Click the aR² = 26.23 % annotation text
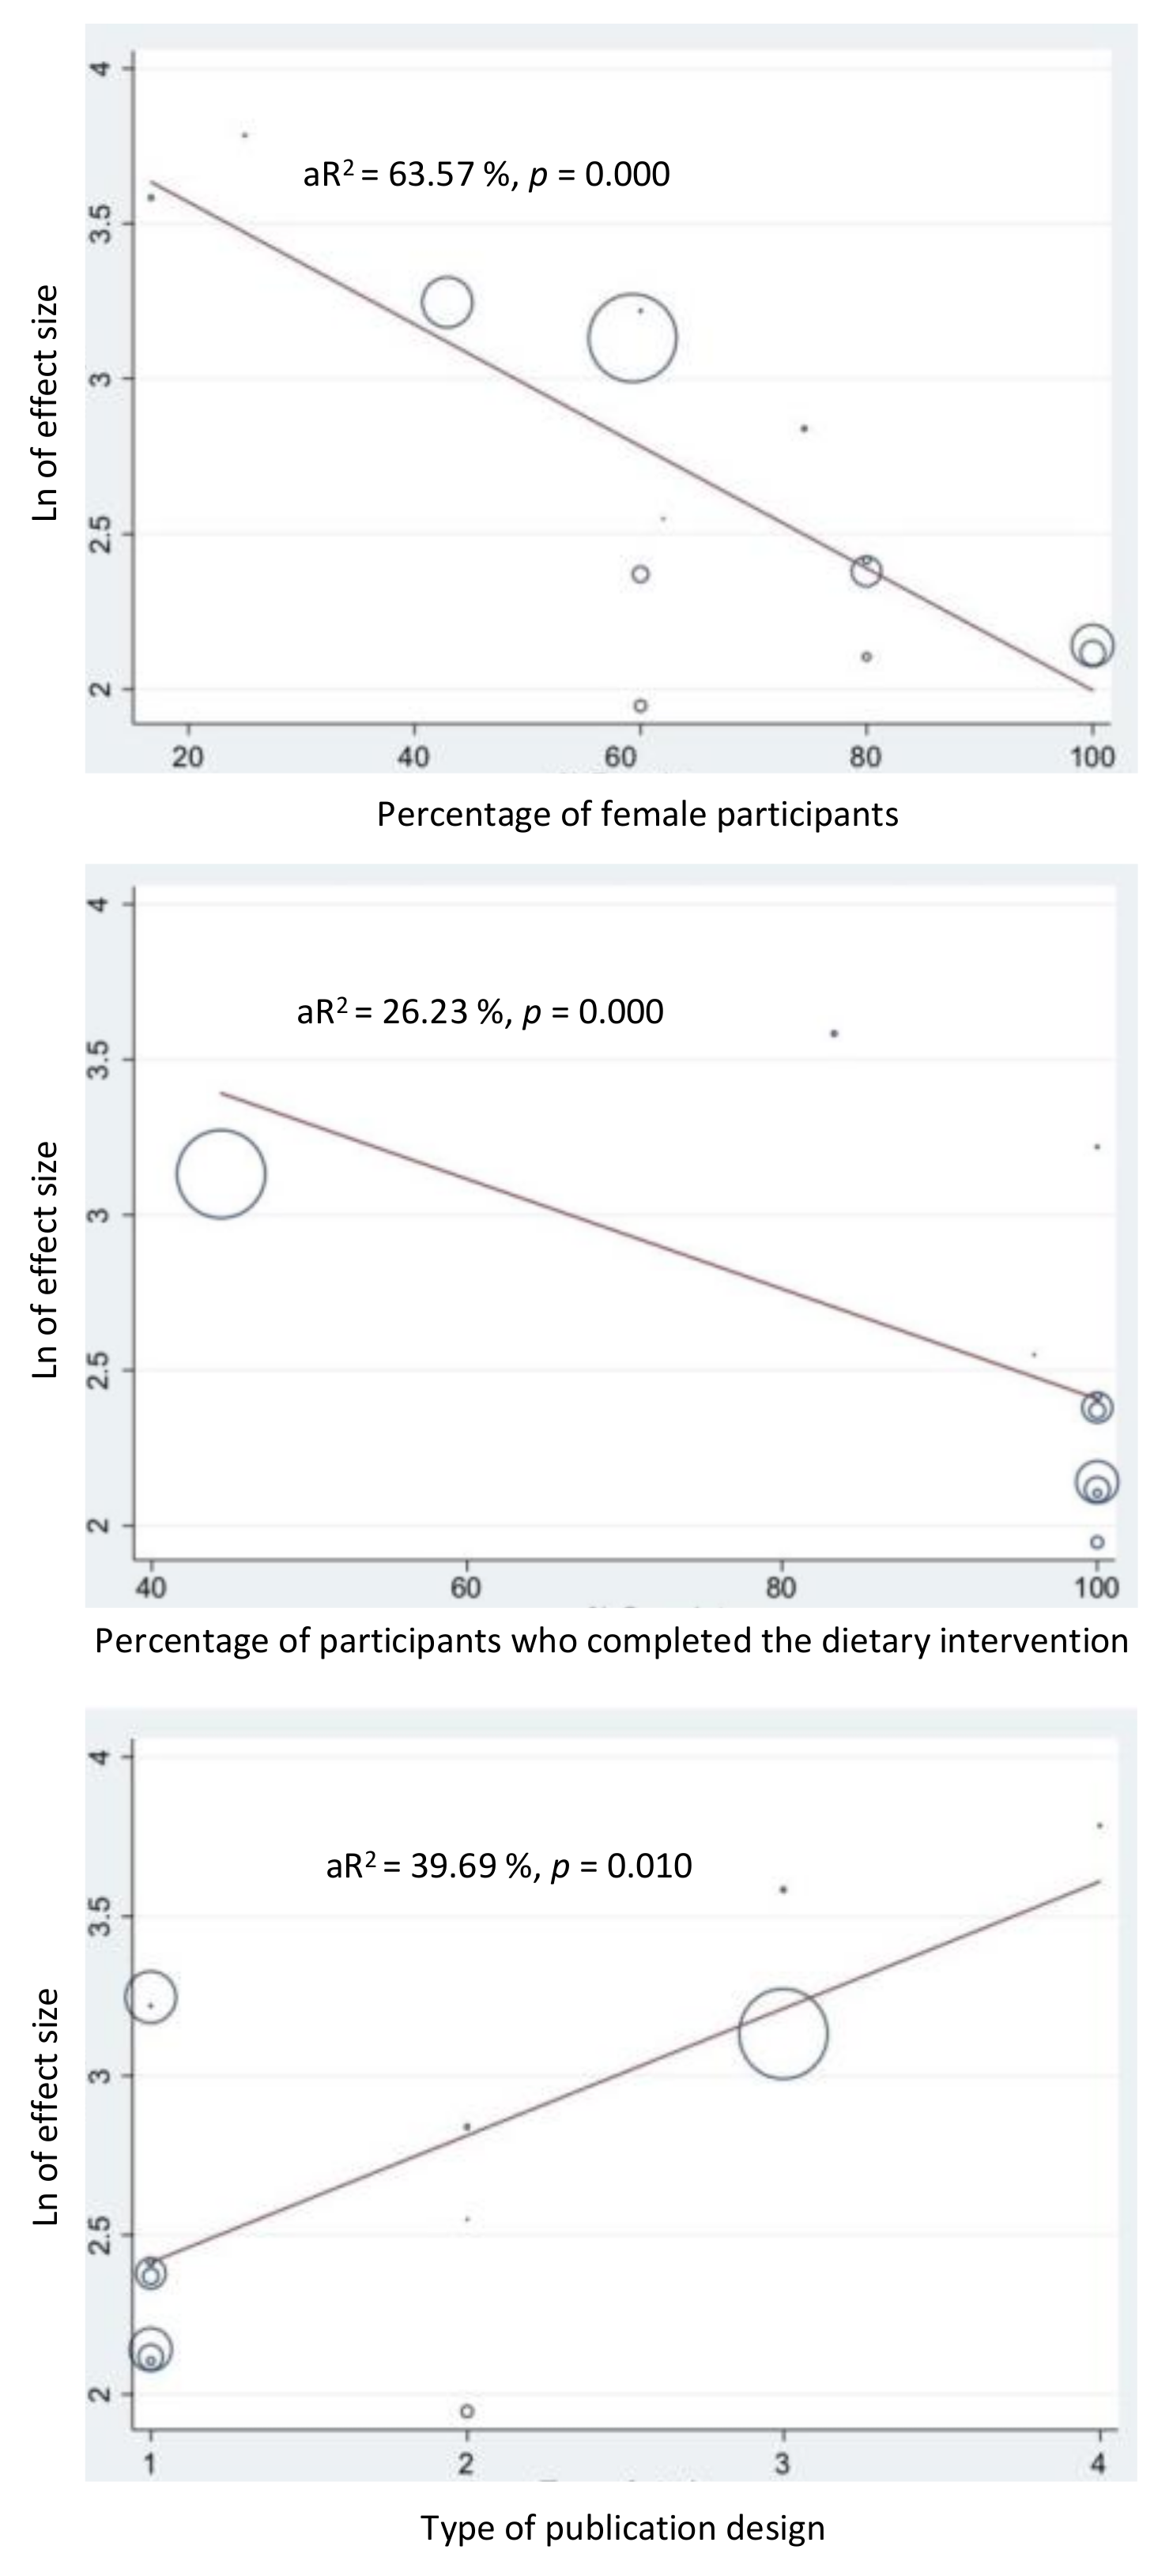 pos(480,1012)
